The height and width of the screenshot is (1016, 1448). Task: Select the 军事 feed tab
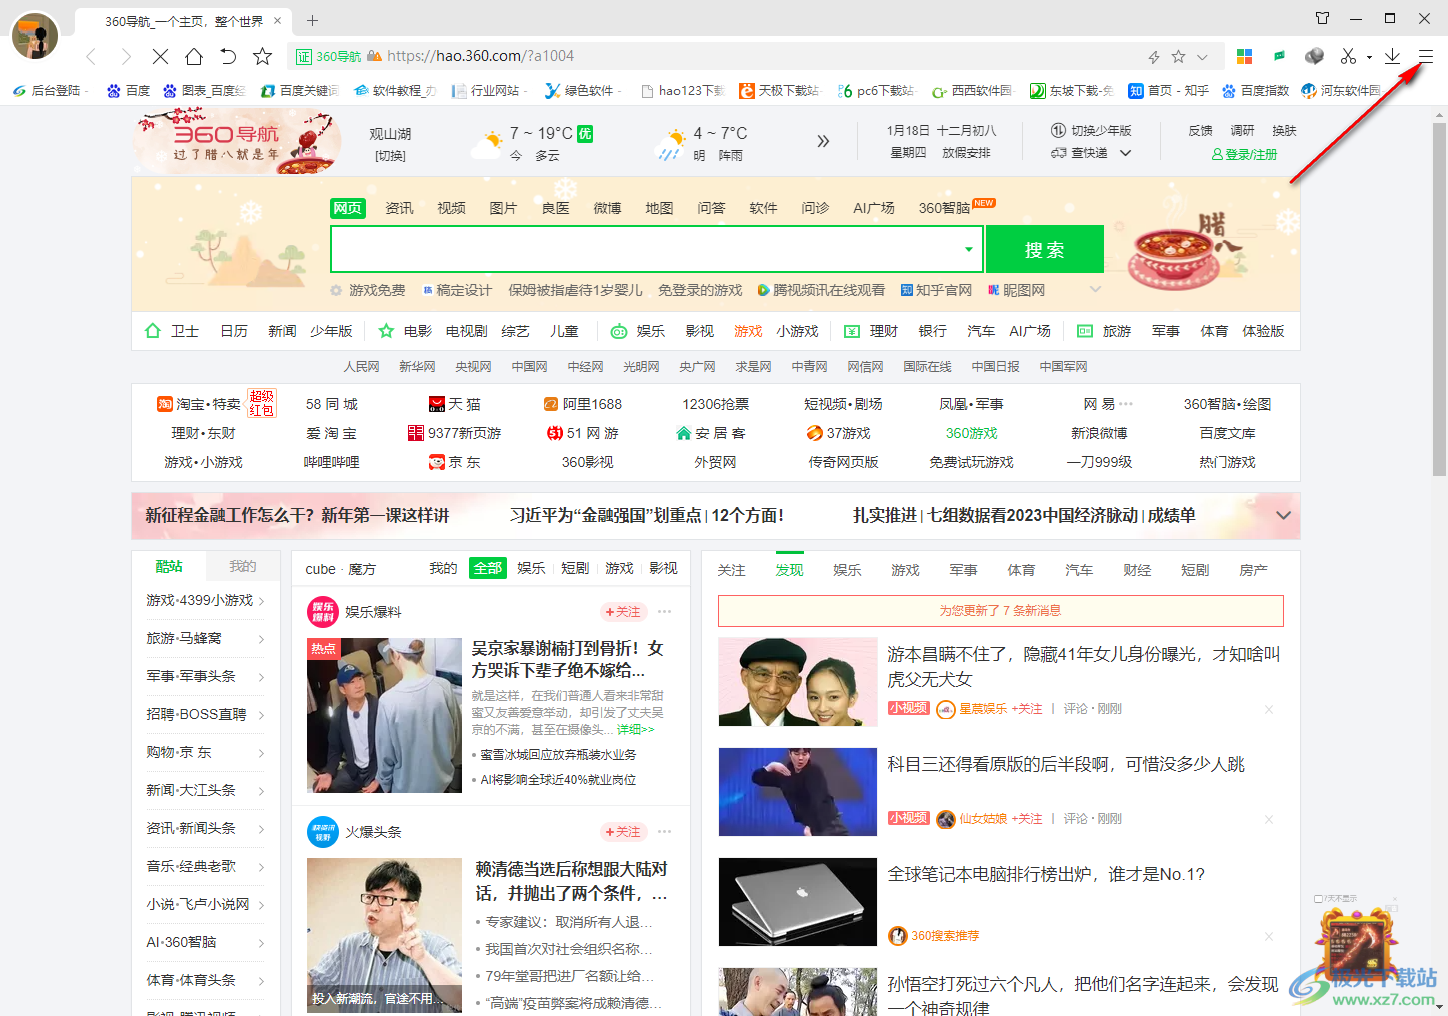point(964,570)
